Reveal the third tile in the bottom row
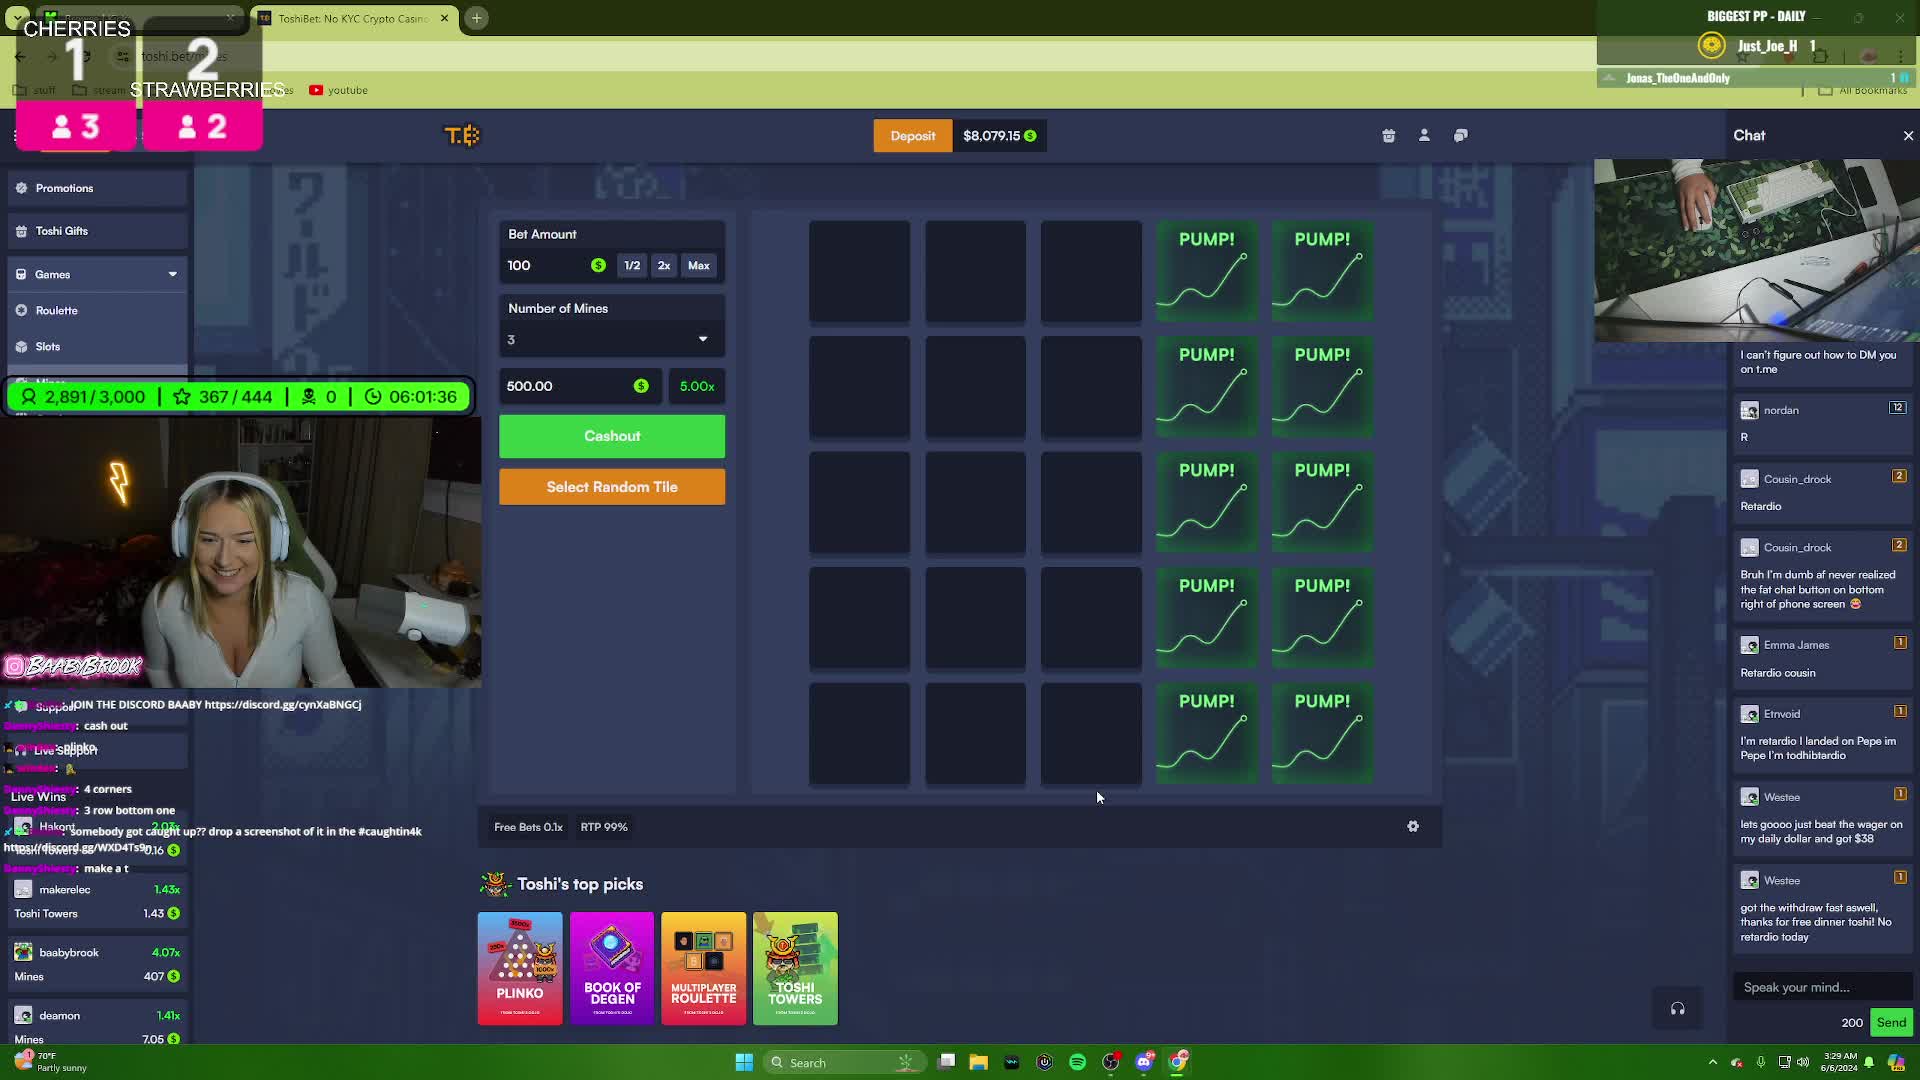Screen dimensions: 1920x1080 [x=1091, y=734]
